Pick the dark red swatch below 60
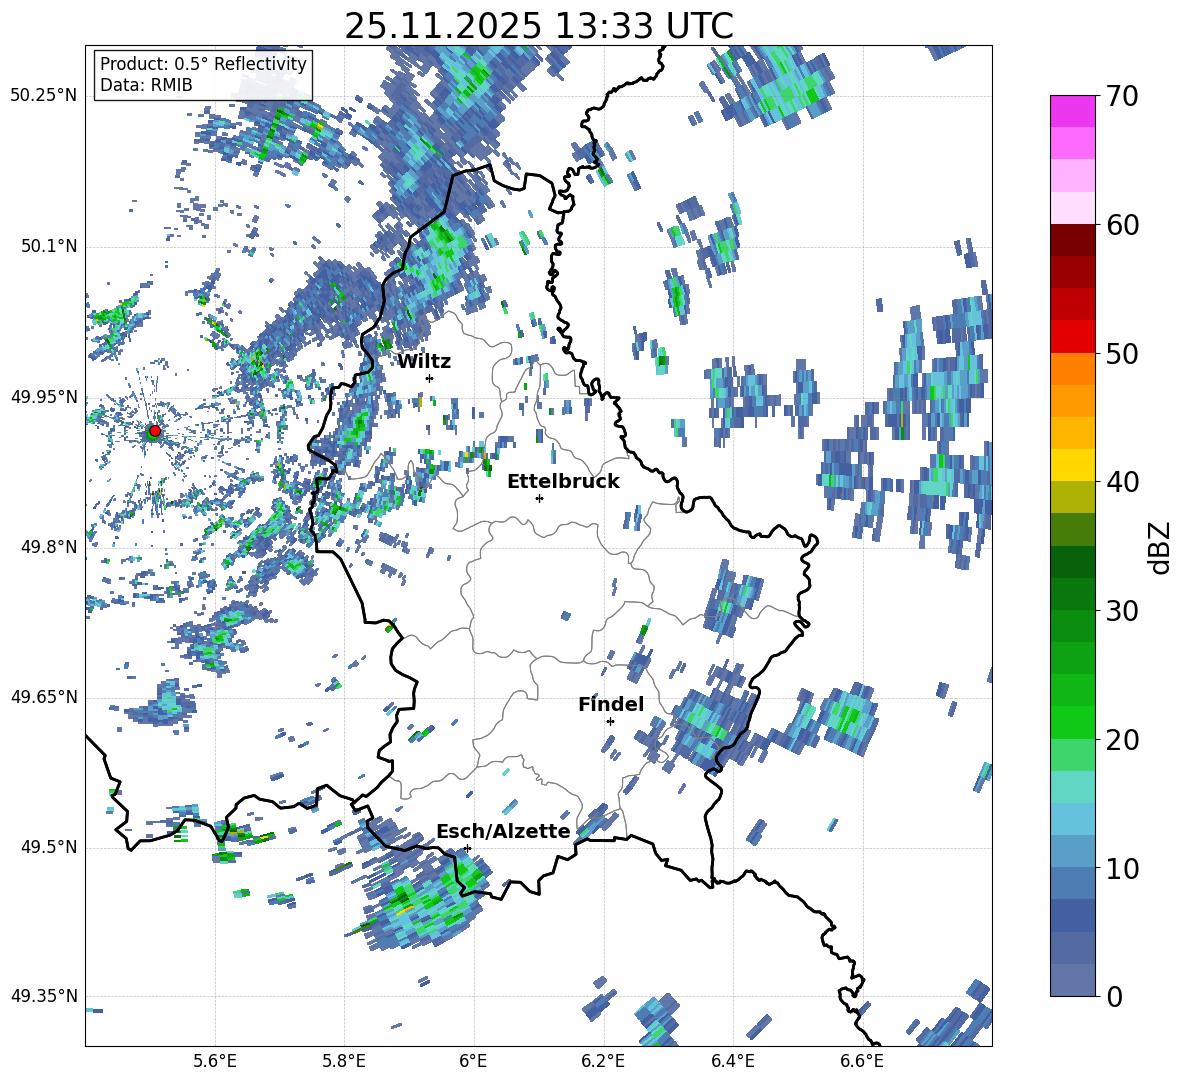The height and width of the screenshot is (1081, 1184). click(1072, 240)
